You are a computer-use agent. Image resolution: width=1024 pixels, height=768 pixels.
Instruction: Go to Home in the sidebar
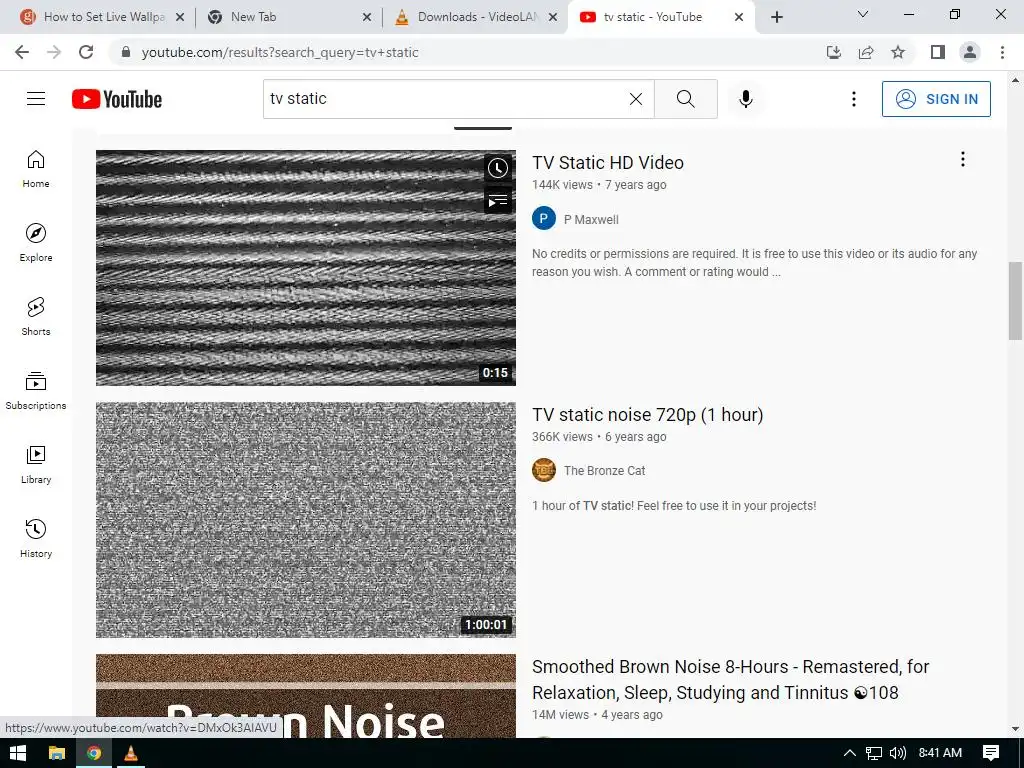coord(36,169)
